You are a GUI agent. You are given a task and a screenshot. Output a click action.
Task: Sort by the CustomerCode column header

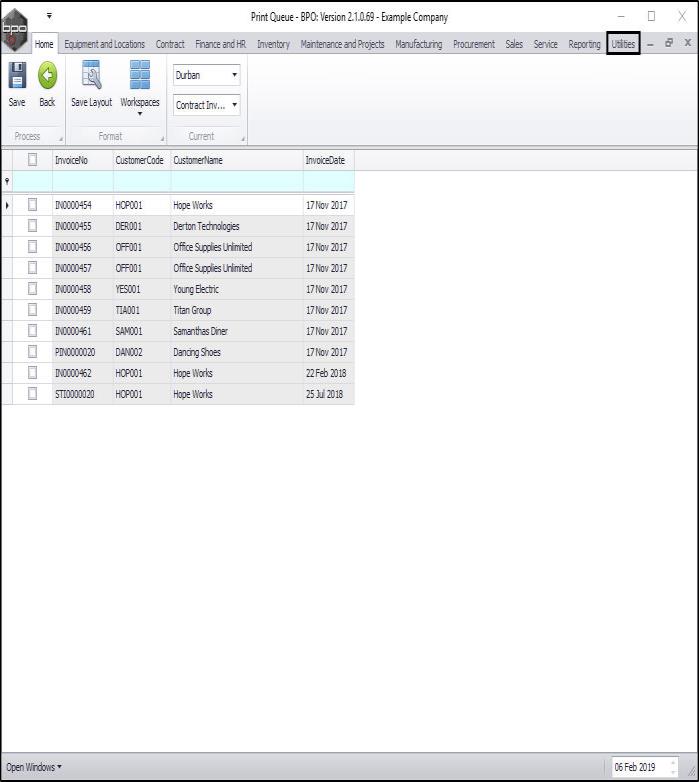click(x=142, y=160)
